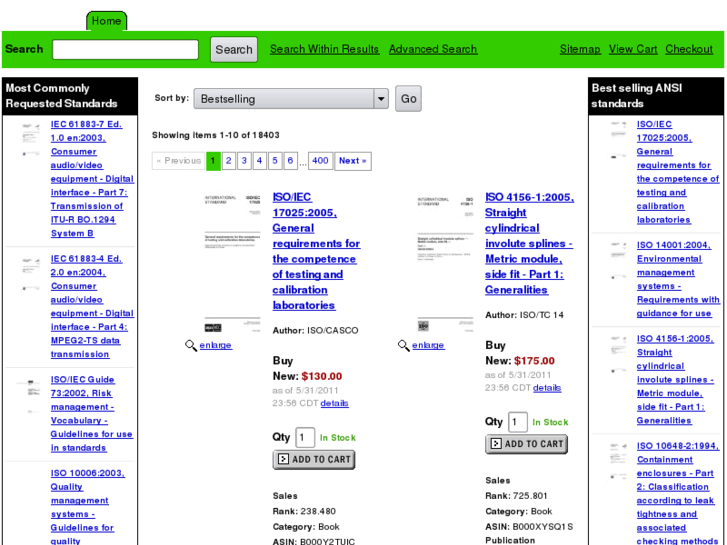
Task: Click the green-bar Search button
Action: coord(234,49)
